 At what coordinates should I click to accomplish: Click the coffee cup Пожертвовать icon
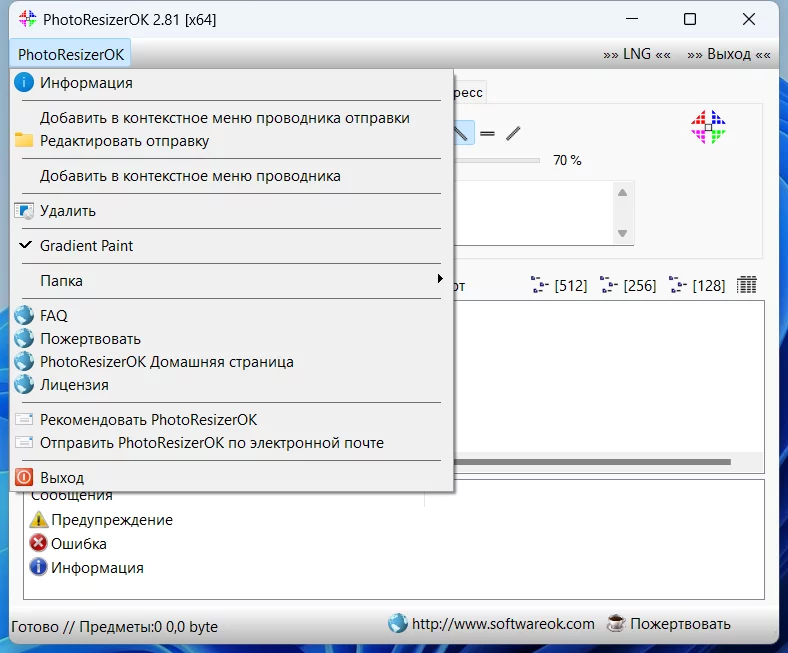click(616, 623)
